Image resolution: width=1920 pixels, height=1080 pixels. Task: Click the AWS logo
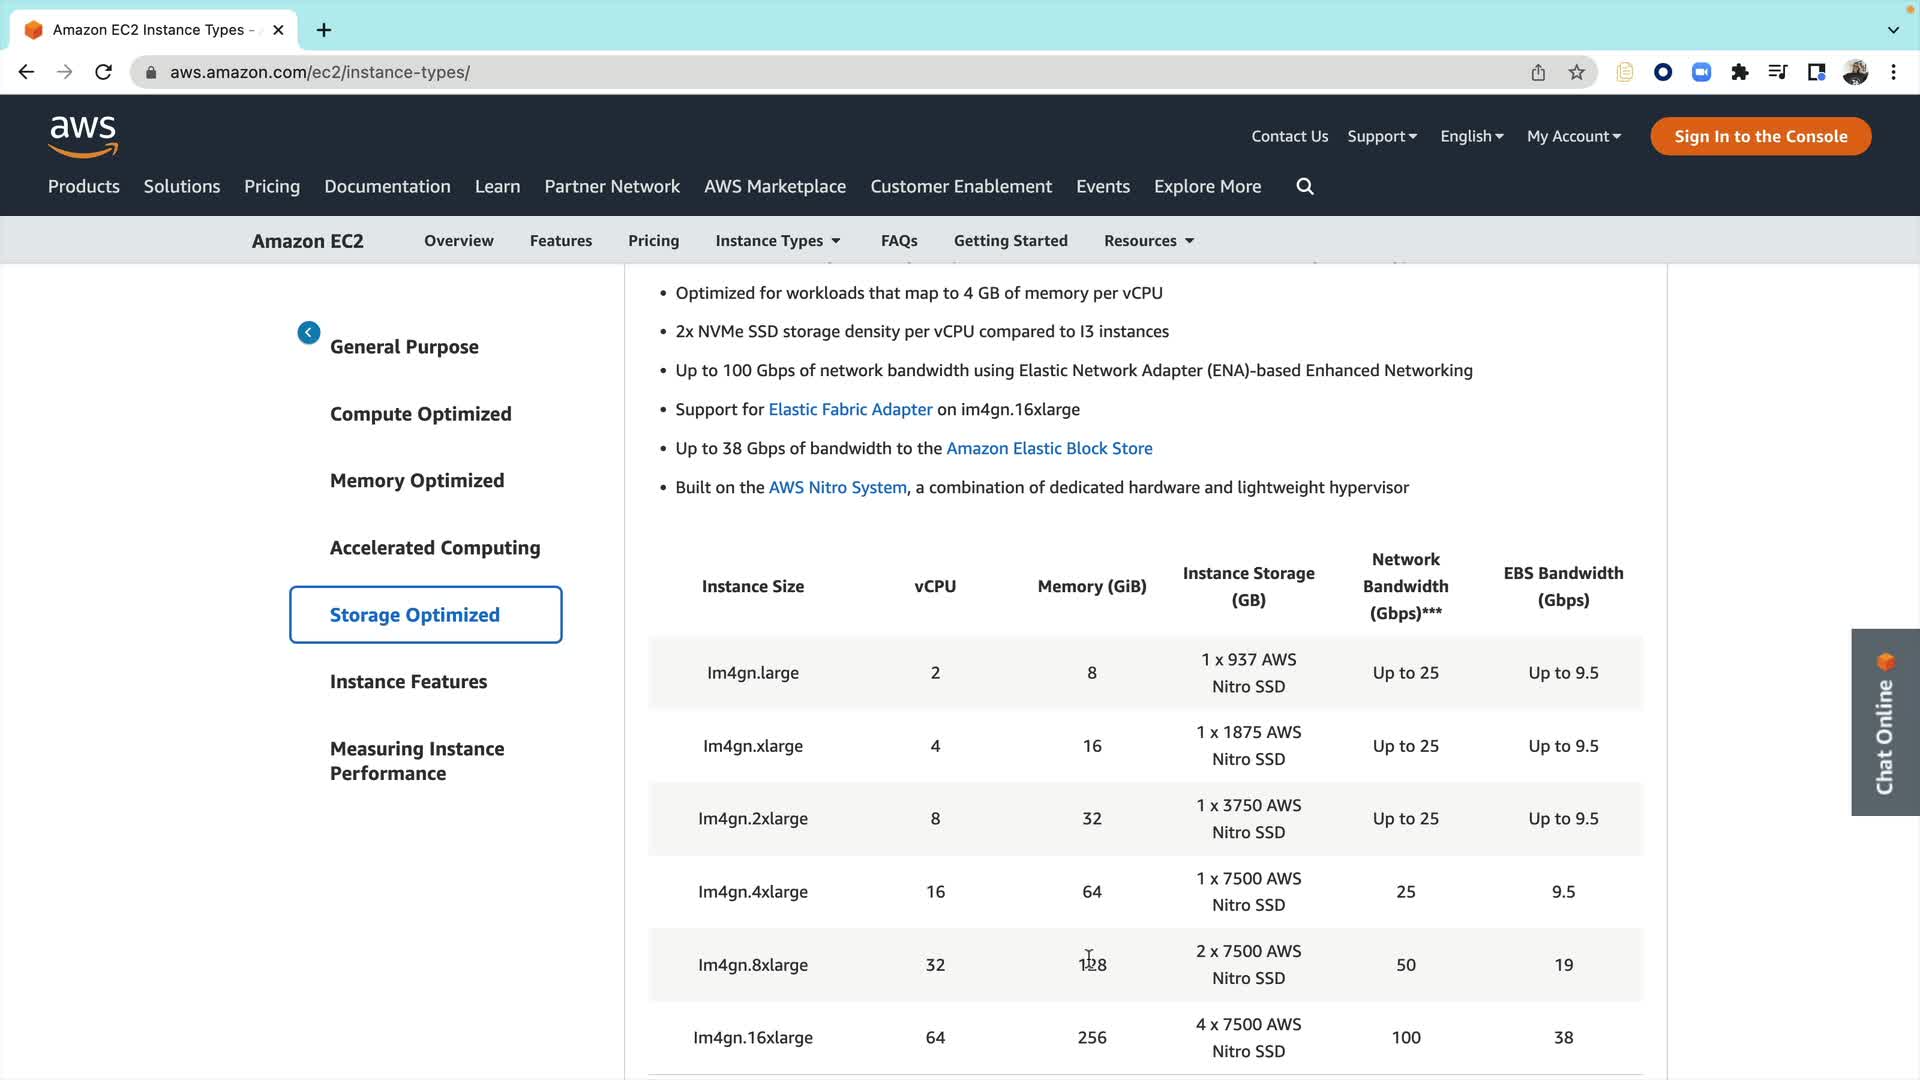83,137
